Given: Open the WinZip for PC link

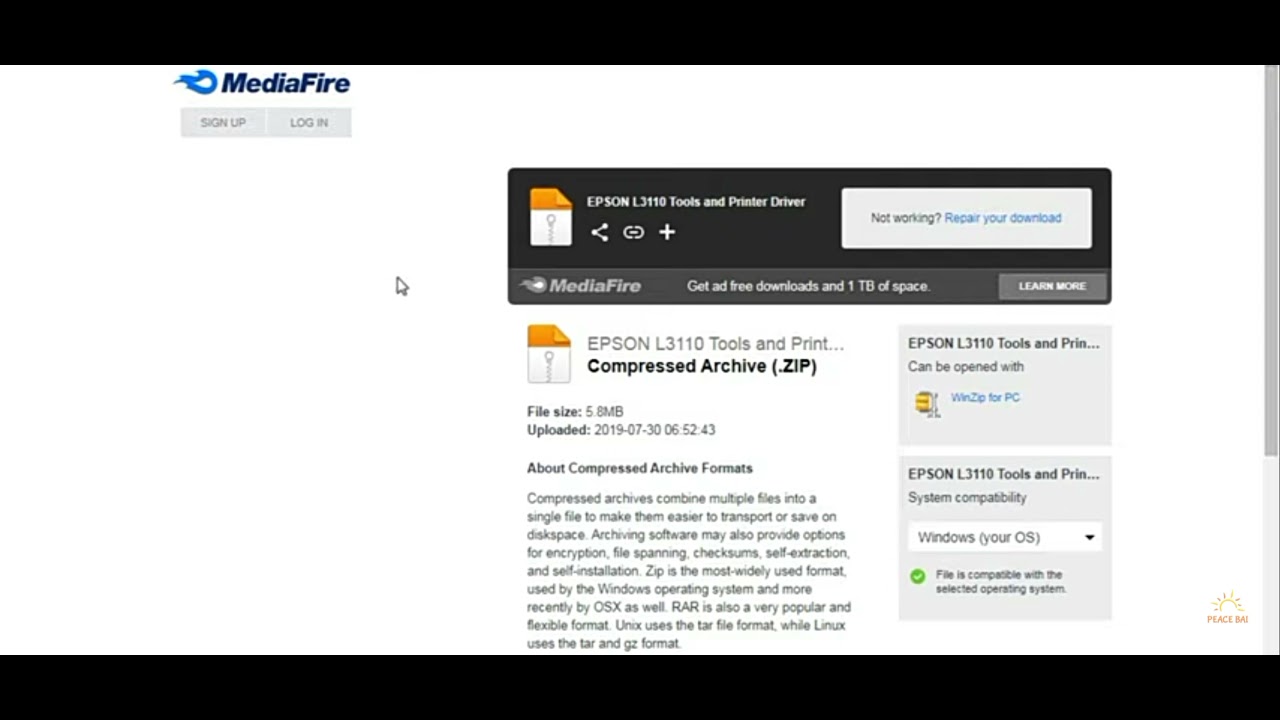Looking at the screenshot, I should [x=985, y=397].
